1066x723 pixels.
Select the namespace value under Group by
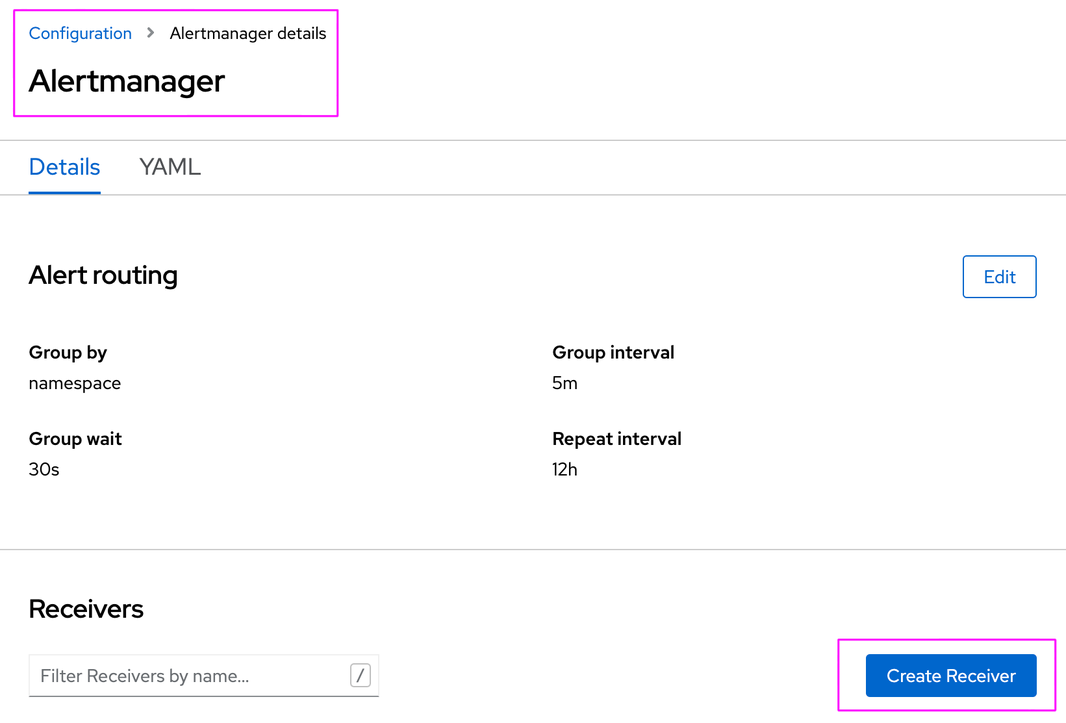75,383
